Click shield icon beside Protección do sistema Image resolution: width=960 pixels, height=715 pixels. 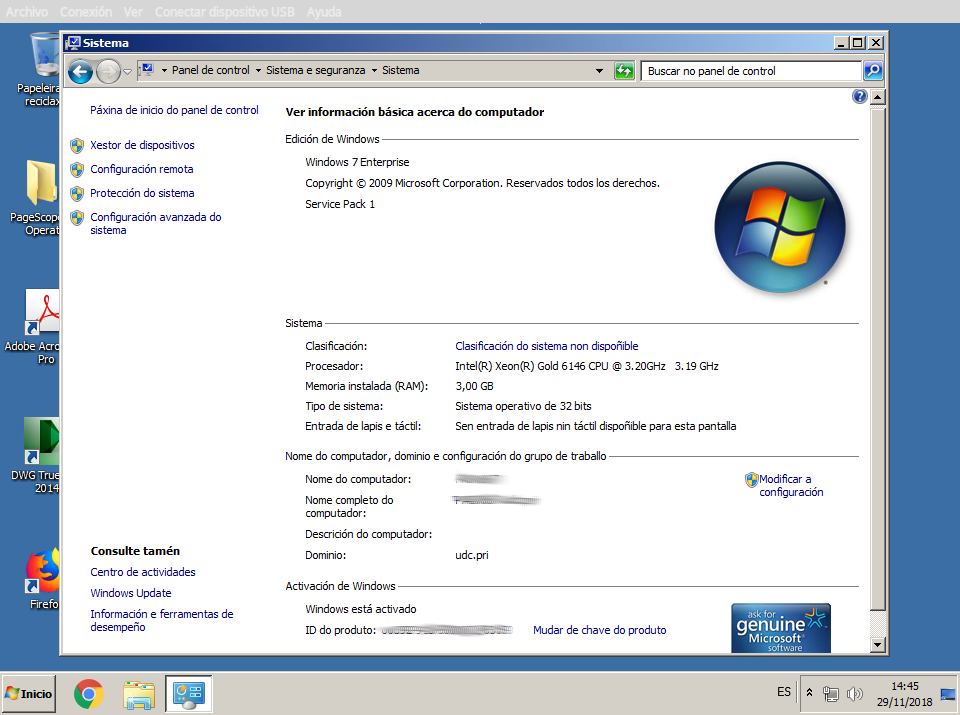click(77, 194)
